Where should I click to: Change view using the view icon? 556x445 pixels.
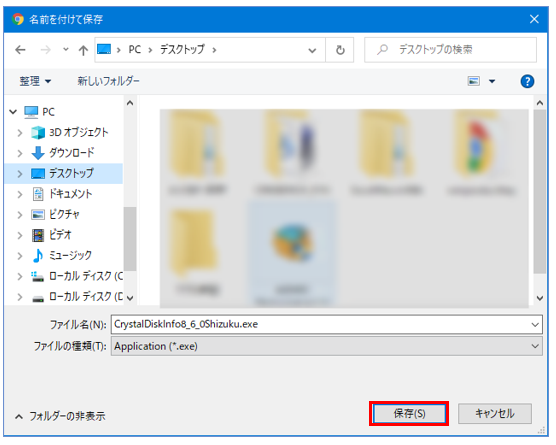473,82
